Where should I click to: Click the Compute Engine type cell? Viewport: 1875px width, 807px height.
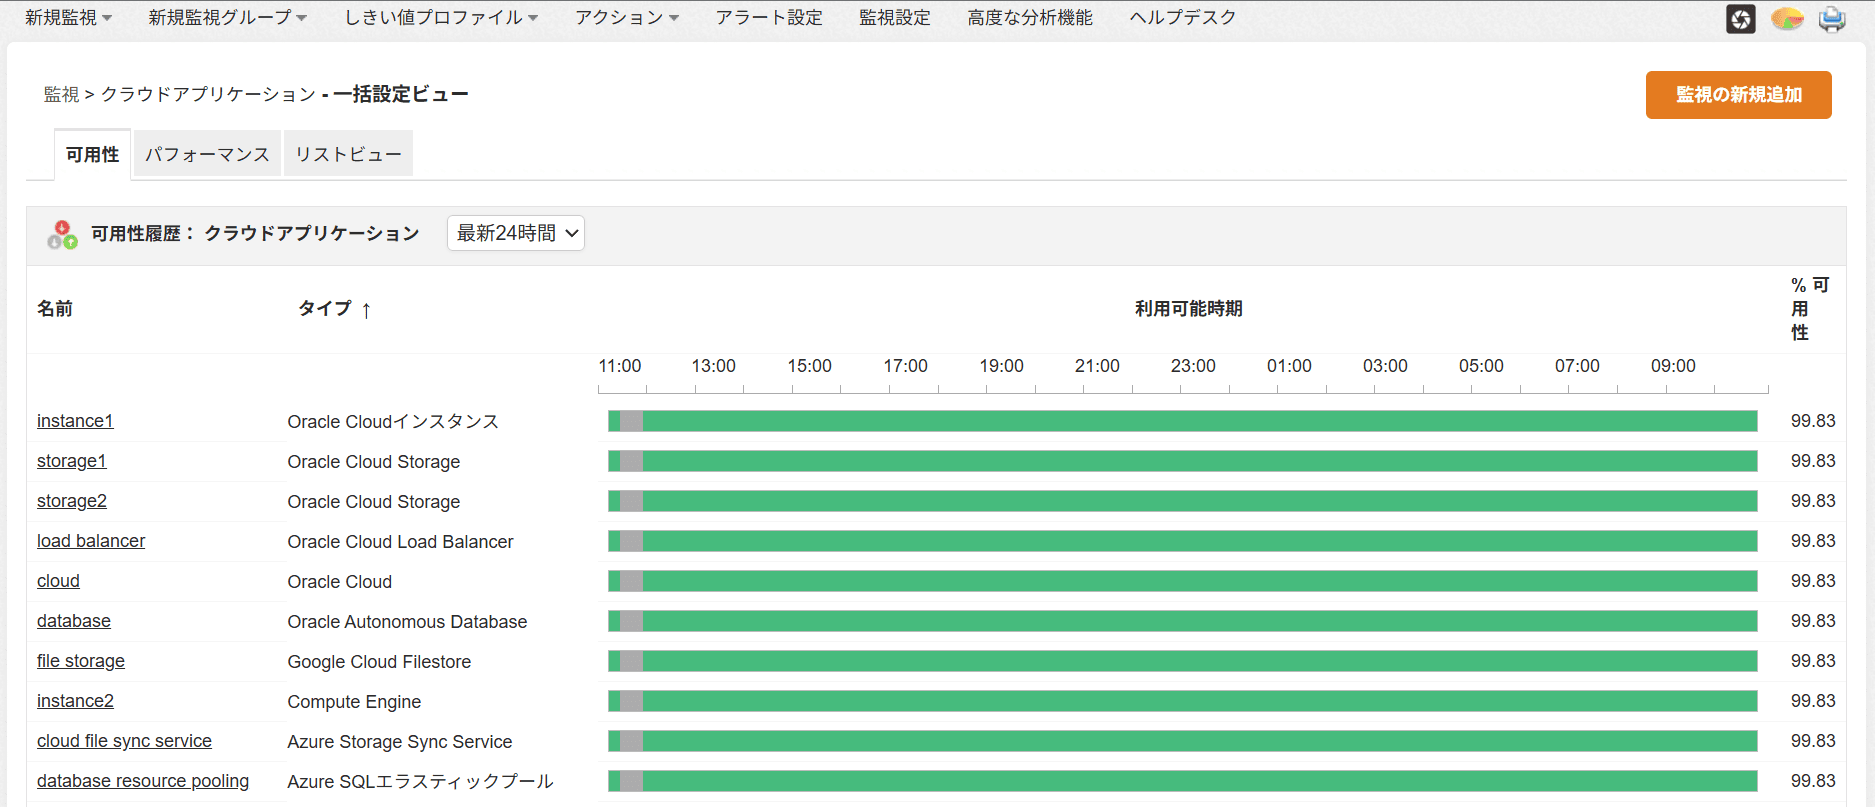coord(354,701)
